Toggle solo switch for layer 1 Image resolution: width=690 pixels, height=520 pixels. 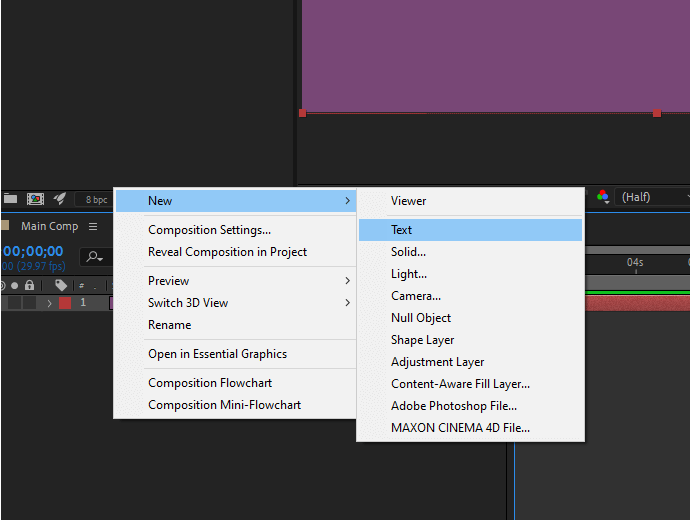15,303
